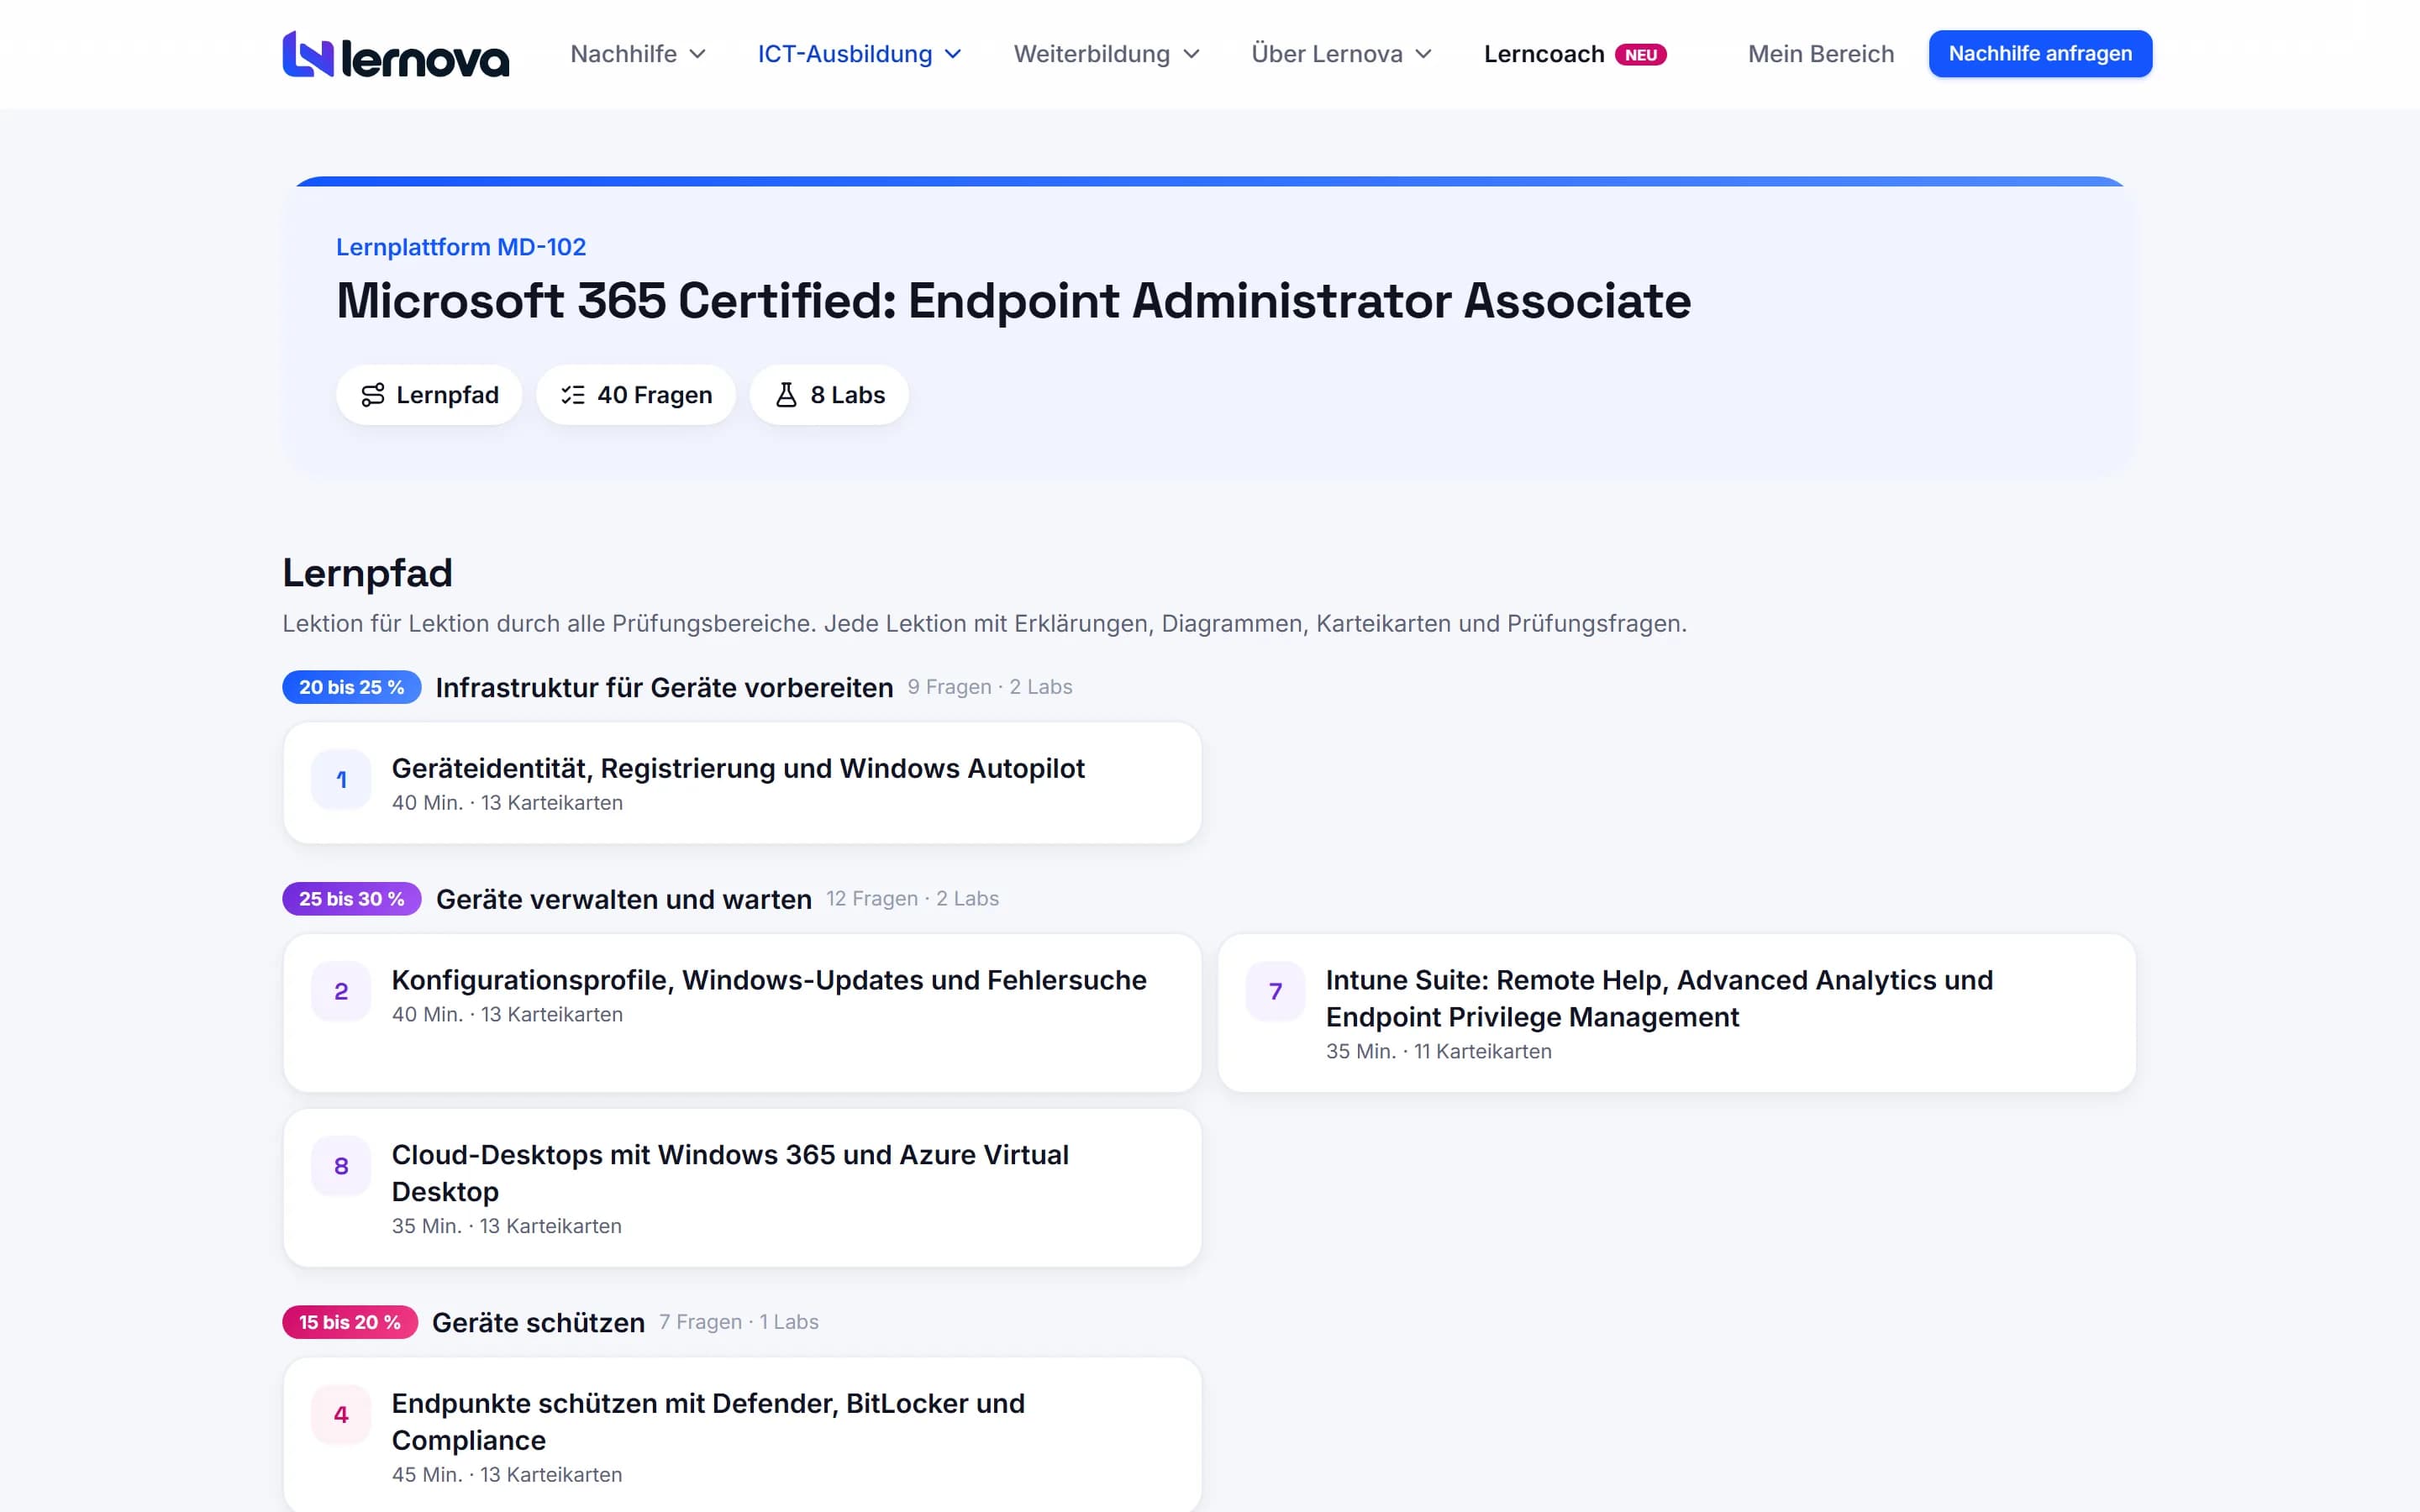Click the 15 bis 20 % badge

pyautogui.click(x=350, y=1322)
